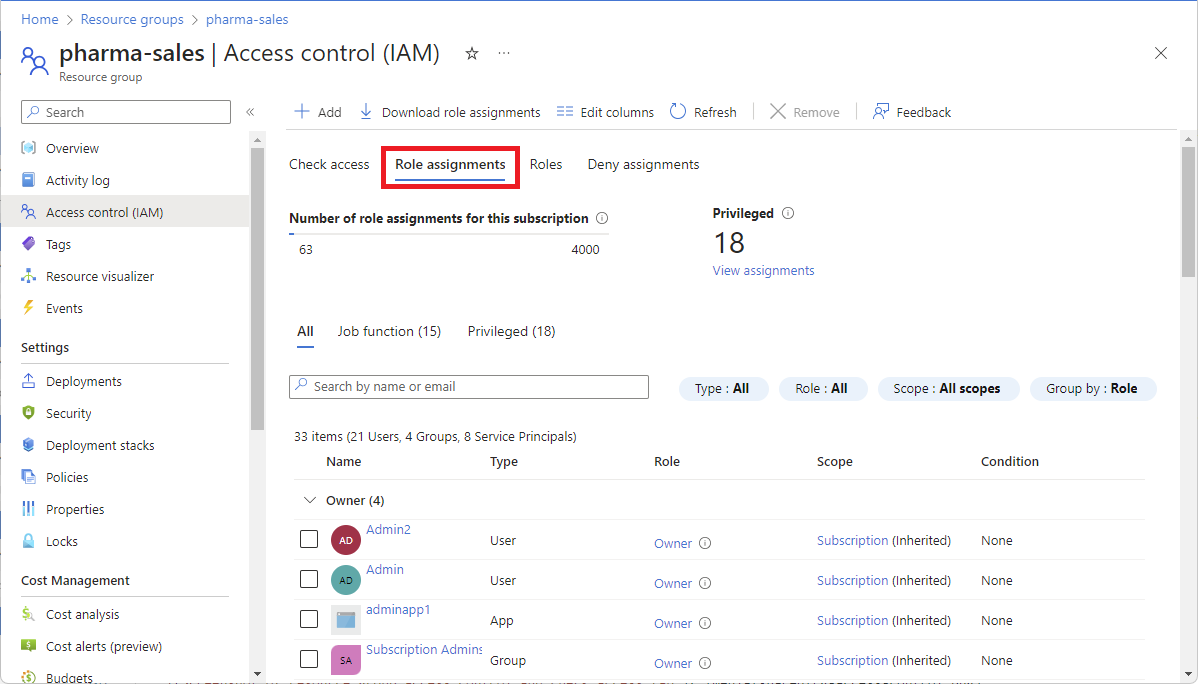Open the Feedback pane
This screenshot has height=684, width=1198.
tap(911, 112)
